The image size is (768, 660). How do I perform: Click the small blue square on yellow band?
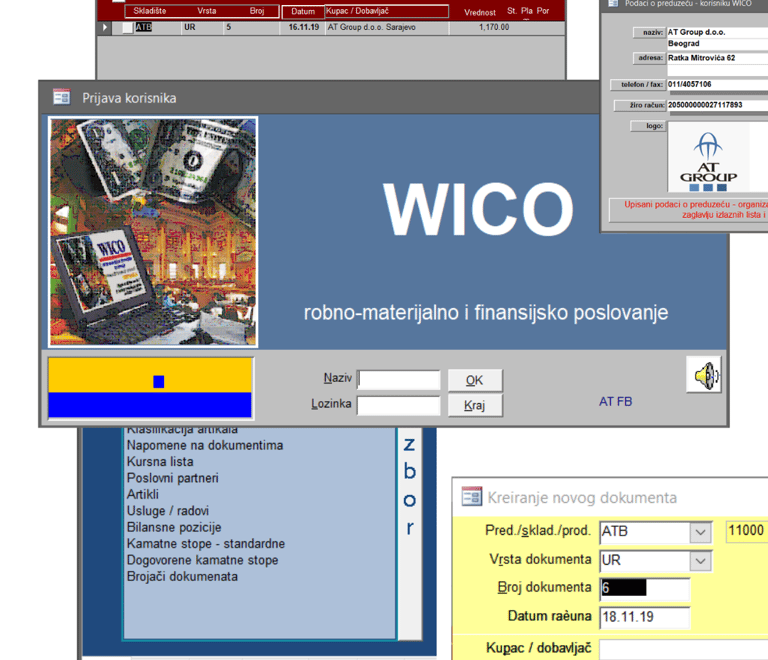(x=159, y=381)
